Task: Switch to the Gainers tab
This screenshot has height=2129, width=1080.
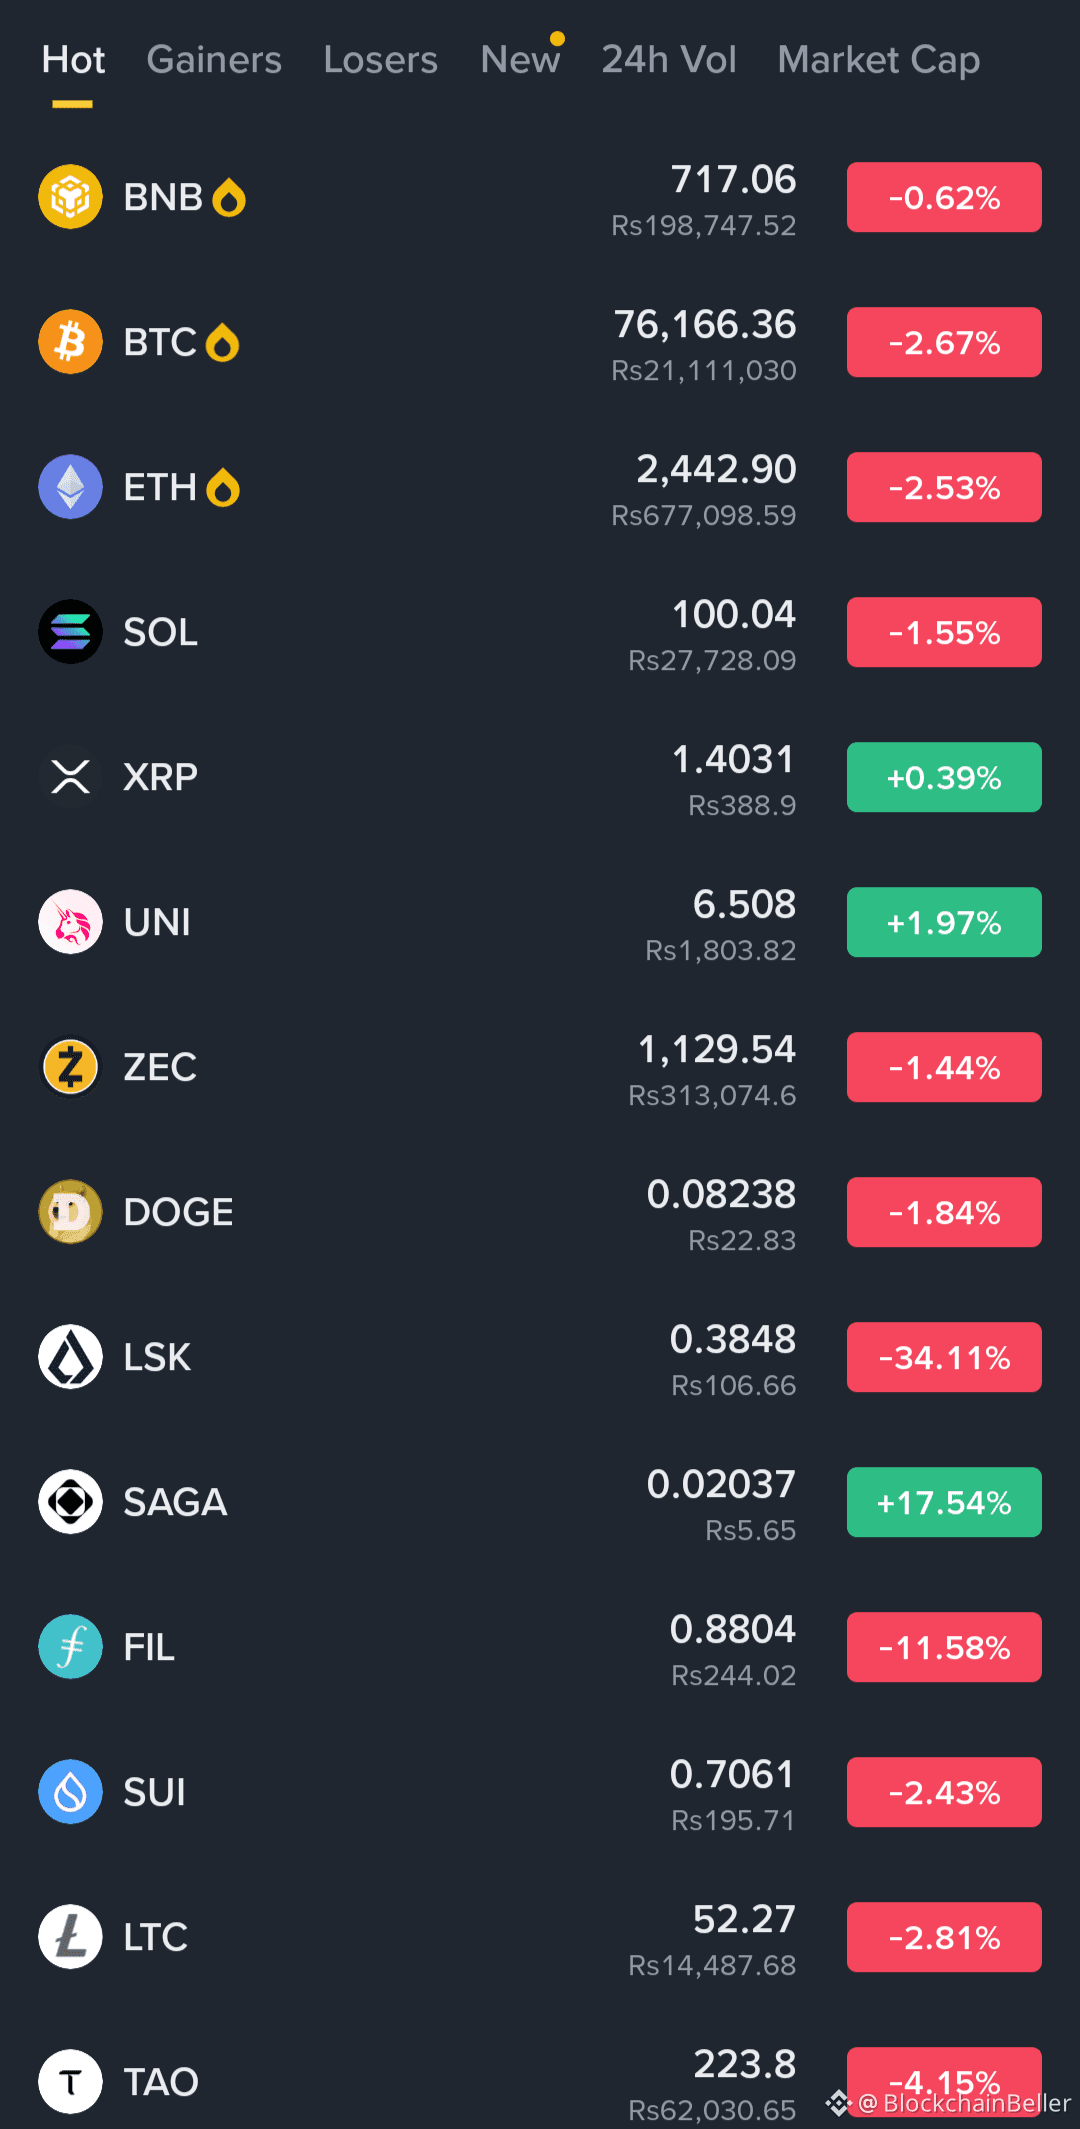Action: tap(214, 60)
